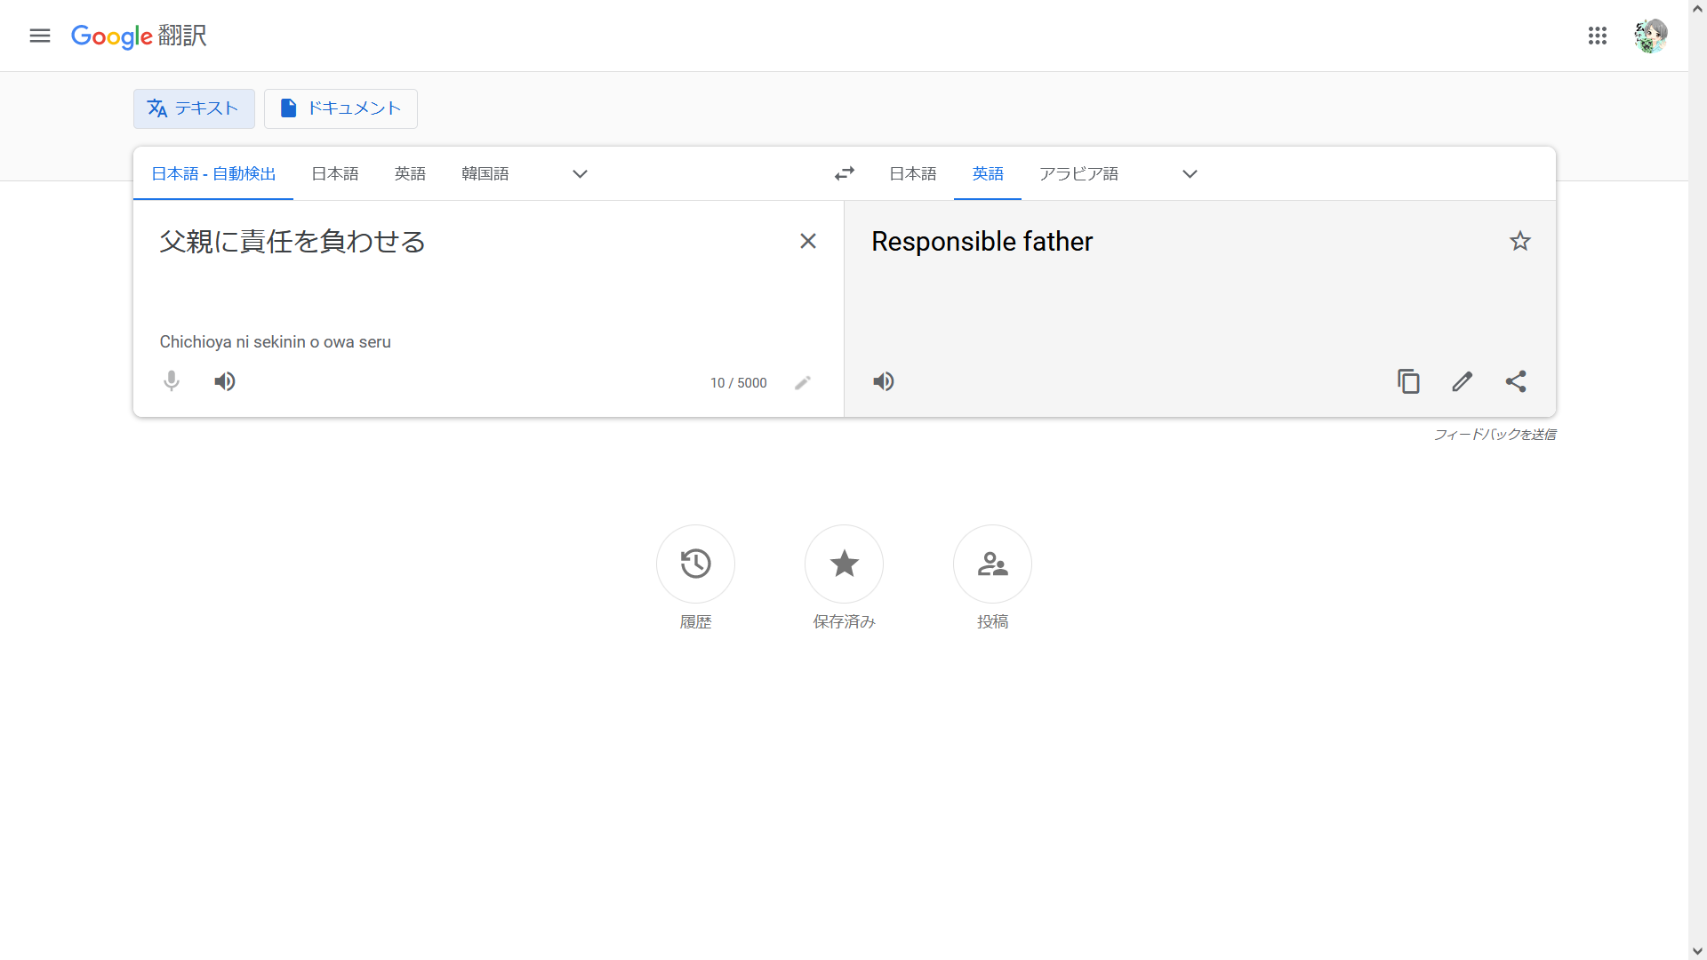
Task: Copy the translation to clipboard
Action: coord(1408,381)
